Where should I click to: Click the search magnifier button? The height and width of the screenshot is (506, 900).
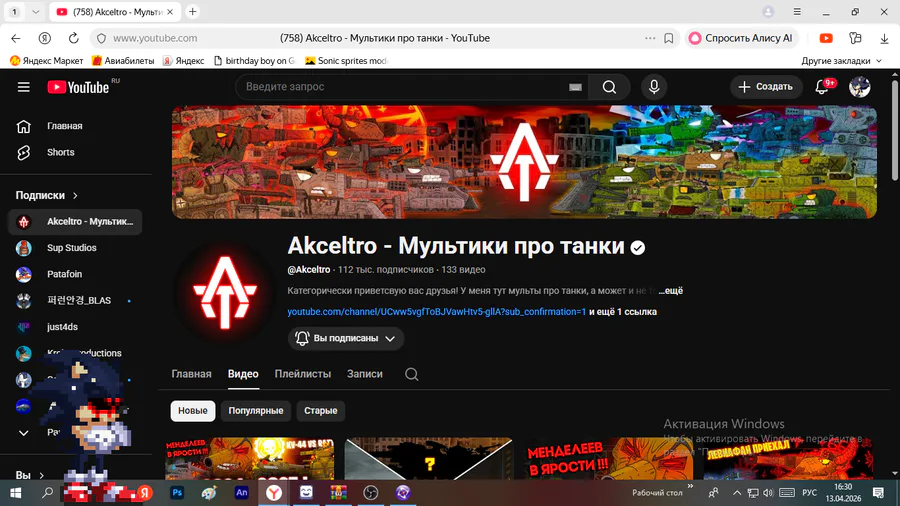click(x=609, y=87)
